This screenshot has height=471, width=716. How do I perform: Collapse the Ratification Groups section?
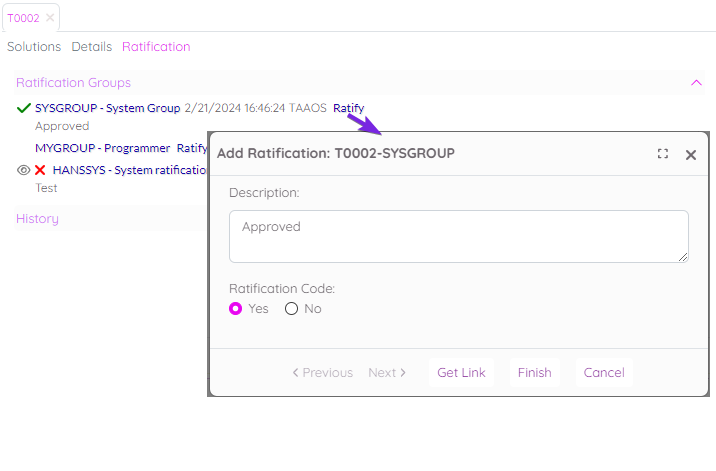696,83
